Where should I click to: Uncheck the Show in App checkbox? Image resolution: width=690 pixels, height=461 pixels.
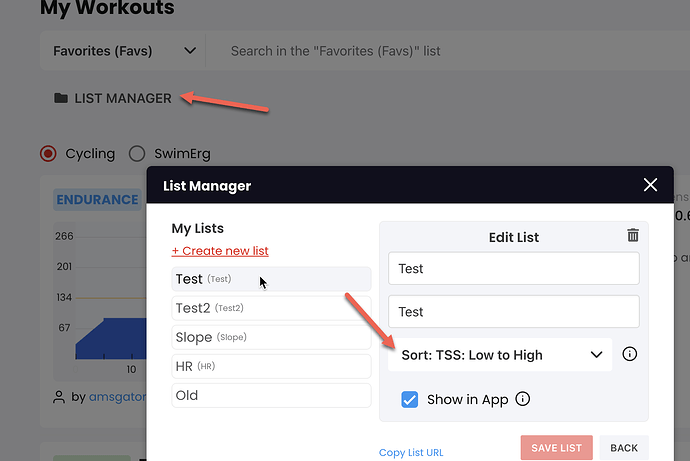410,399
